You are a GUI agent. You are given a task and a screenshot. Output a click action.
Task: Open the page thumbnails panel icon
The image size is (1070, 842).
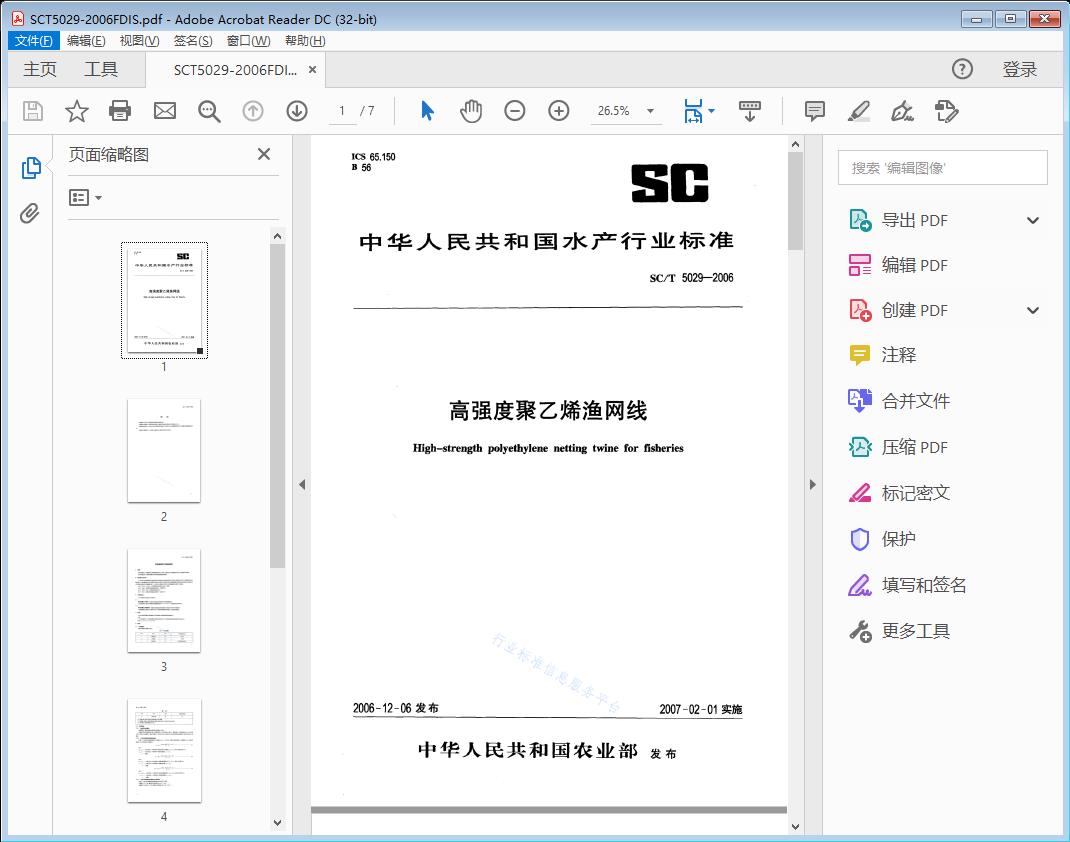tap(31, 166)
